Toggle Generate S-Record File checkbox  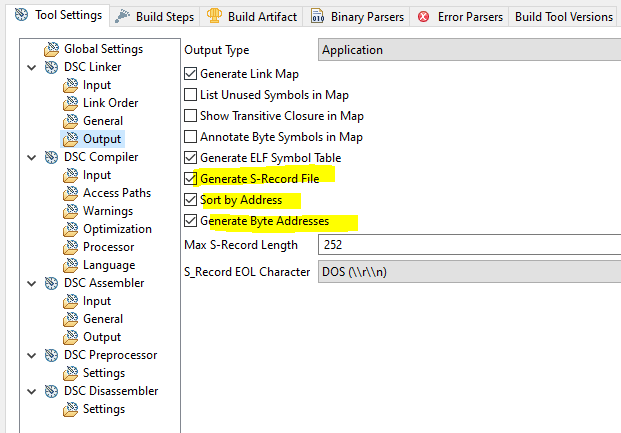coord(191,179)
